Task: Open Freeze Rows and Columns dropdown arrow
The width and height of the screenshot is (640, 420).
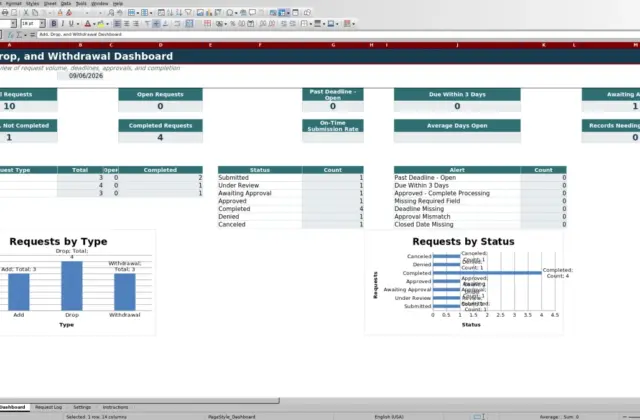Action: click(288, 13)
